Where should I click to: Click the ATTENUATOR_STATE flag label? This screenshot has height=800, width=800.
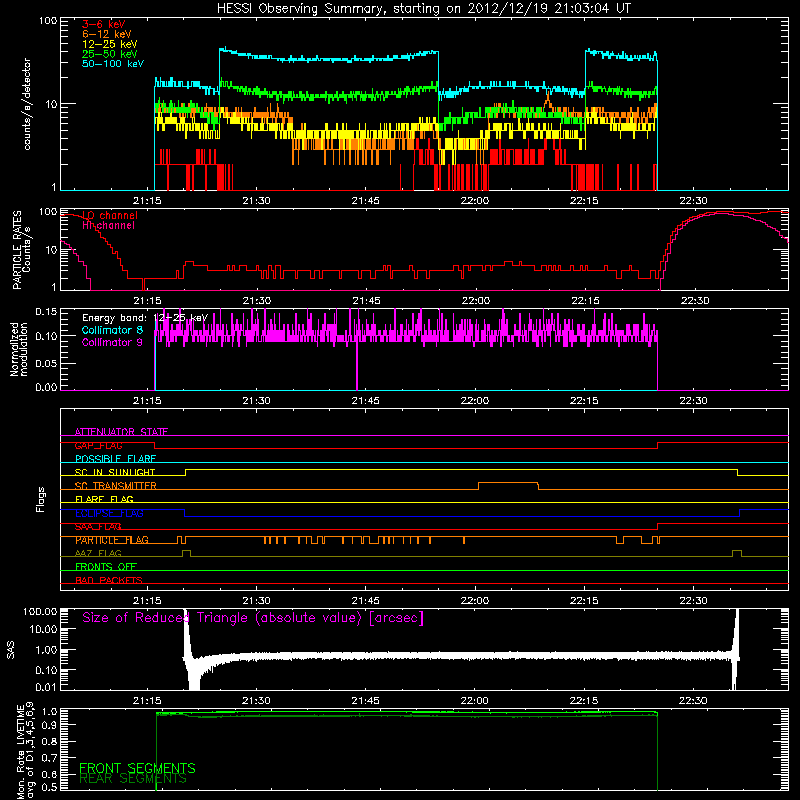pos(121,432)
